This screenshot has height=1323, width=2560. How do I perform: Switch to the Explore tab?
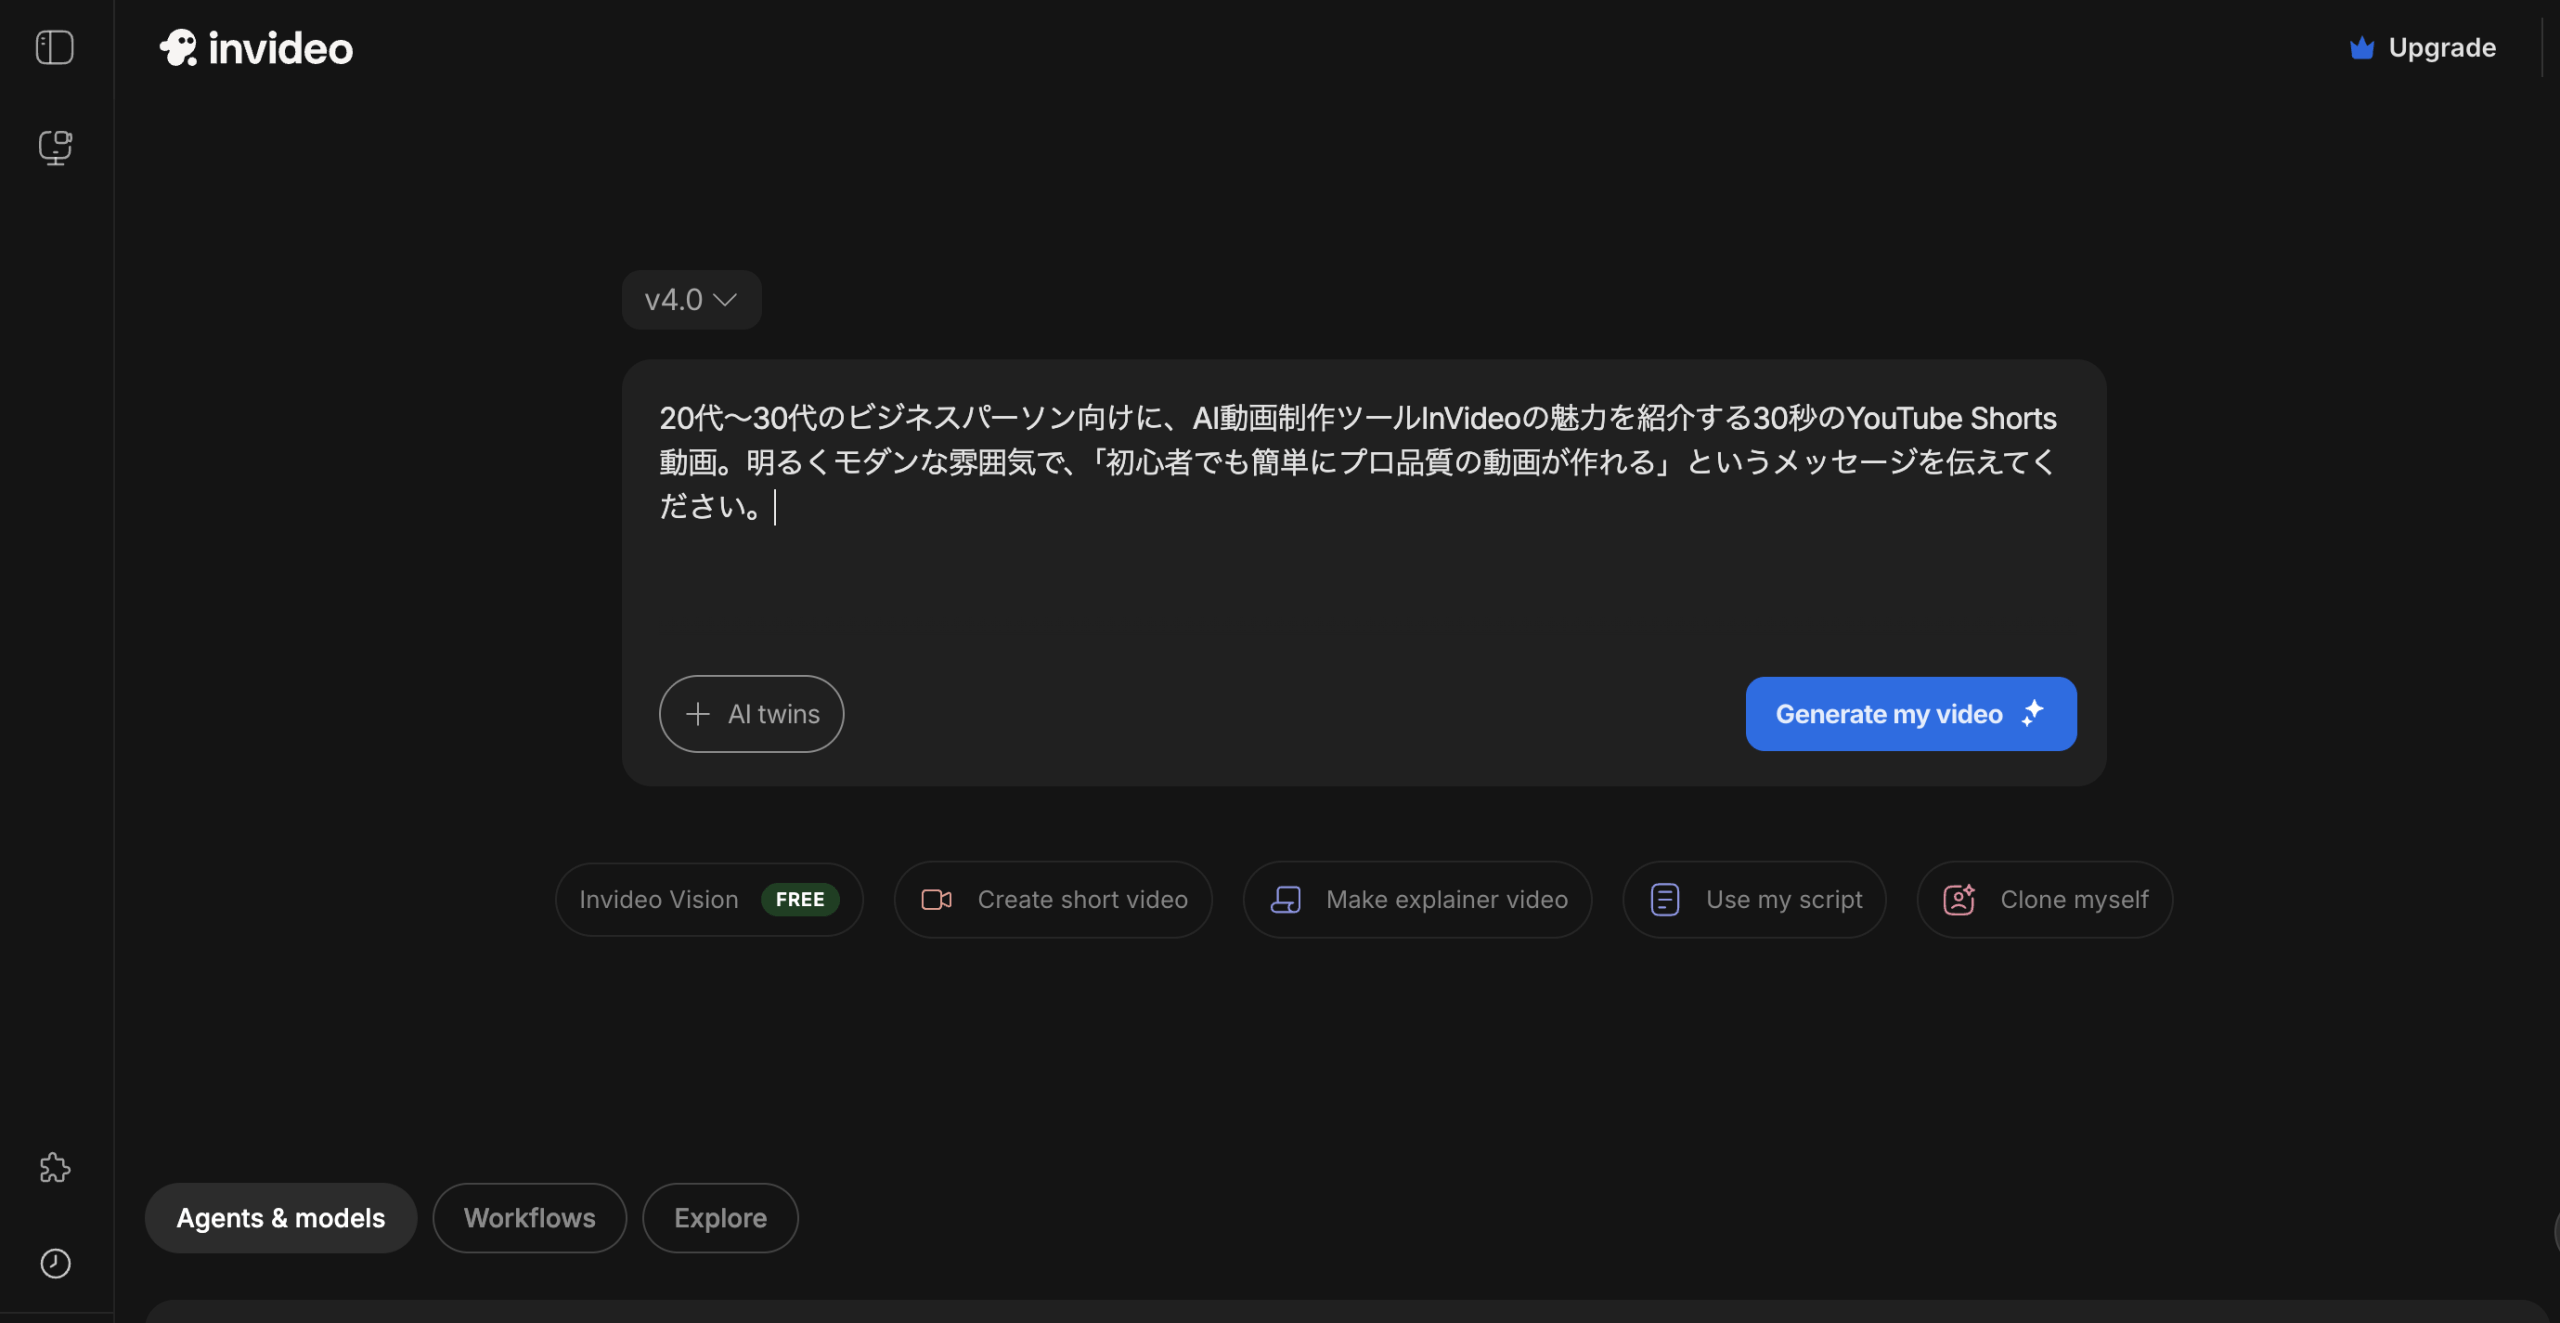[720, 1217]
